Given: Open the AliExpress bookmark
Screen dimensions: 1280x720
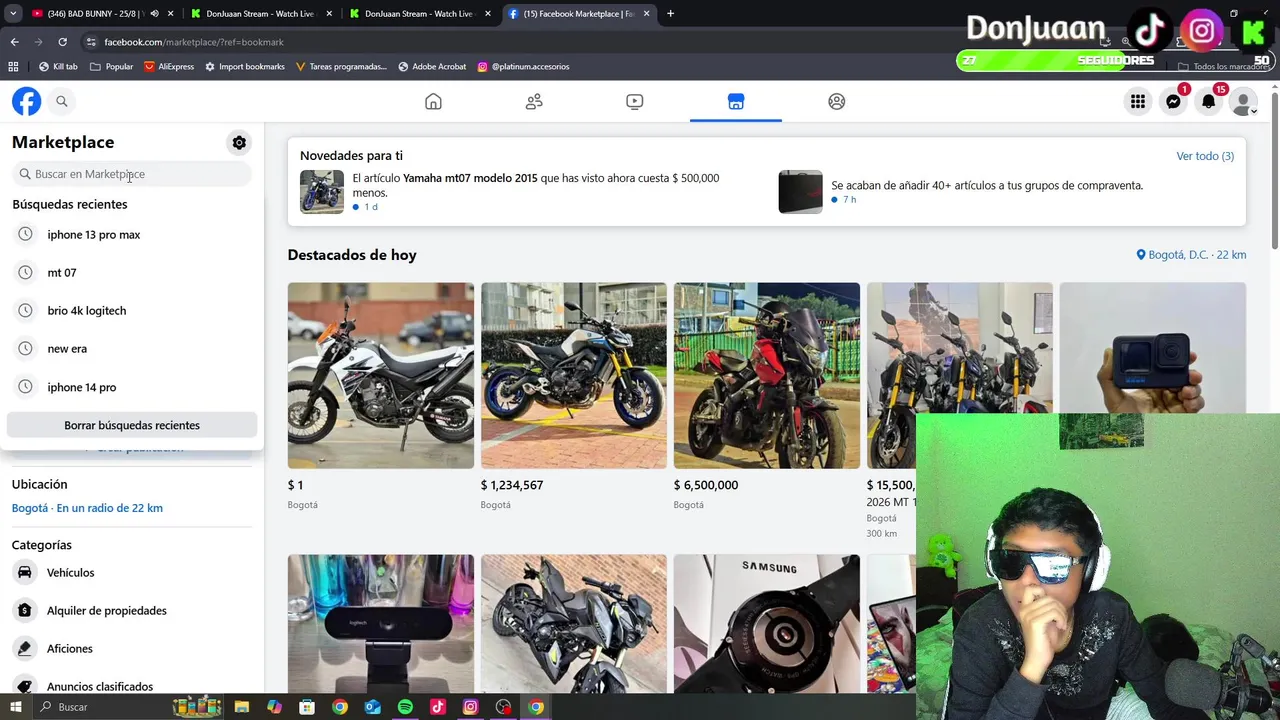Looking at the screenshot, I should (x=169, y=67).
